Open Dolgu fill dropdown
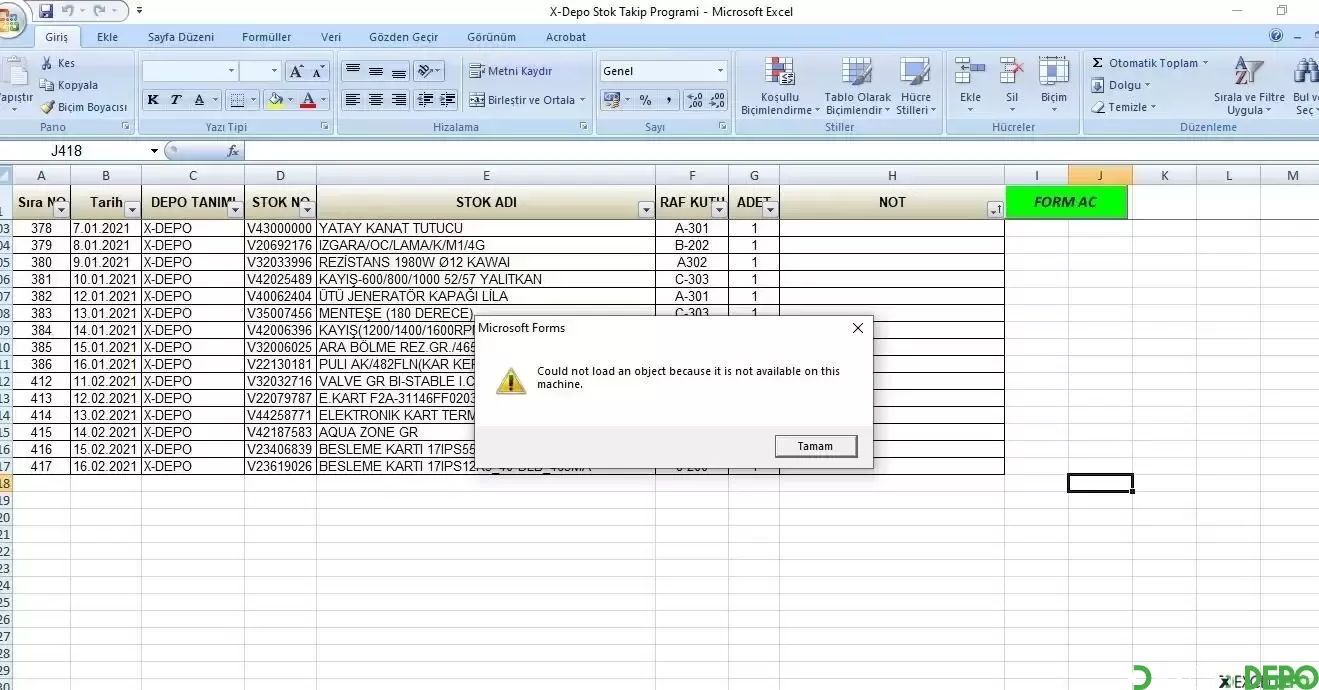Viewport: 1319px width, 690px height. tap(1121, 85)
